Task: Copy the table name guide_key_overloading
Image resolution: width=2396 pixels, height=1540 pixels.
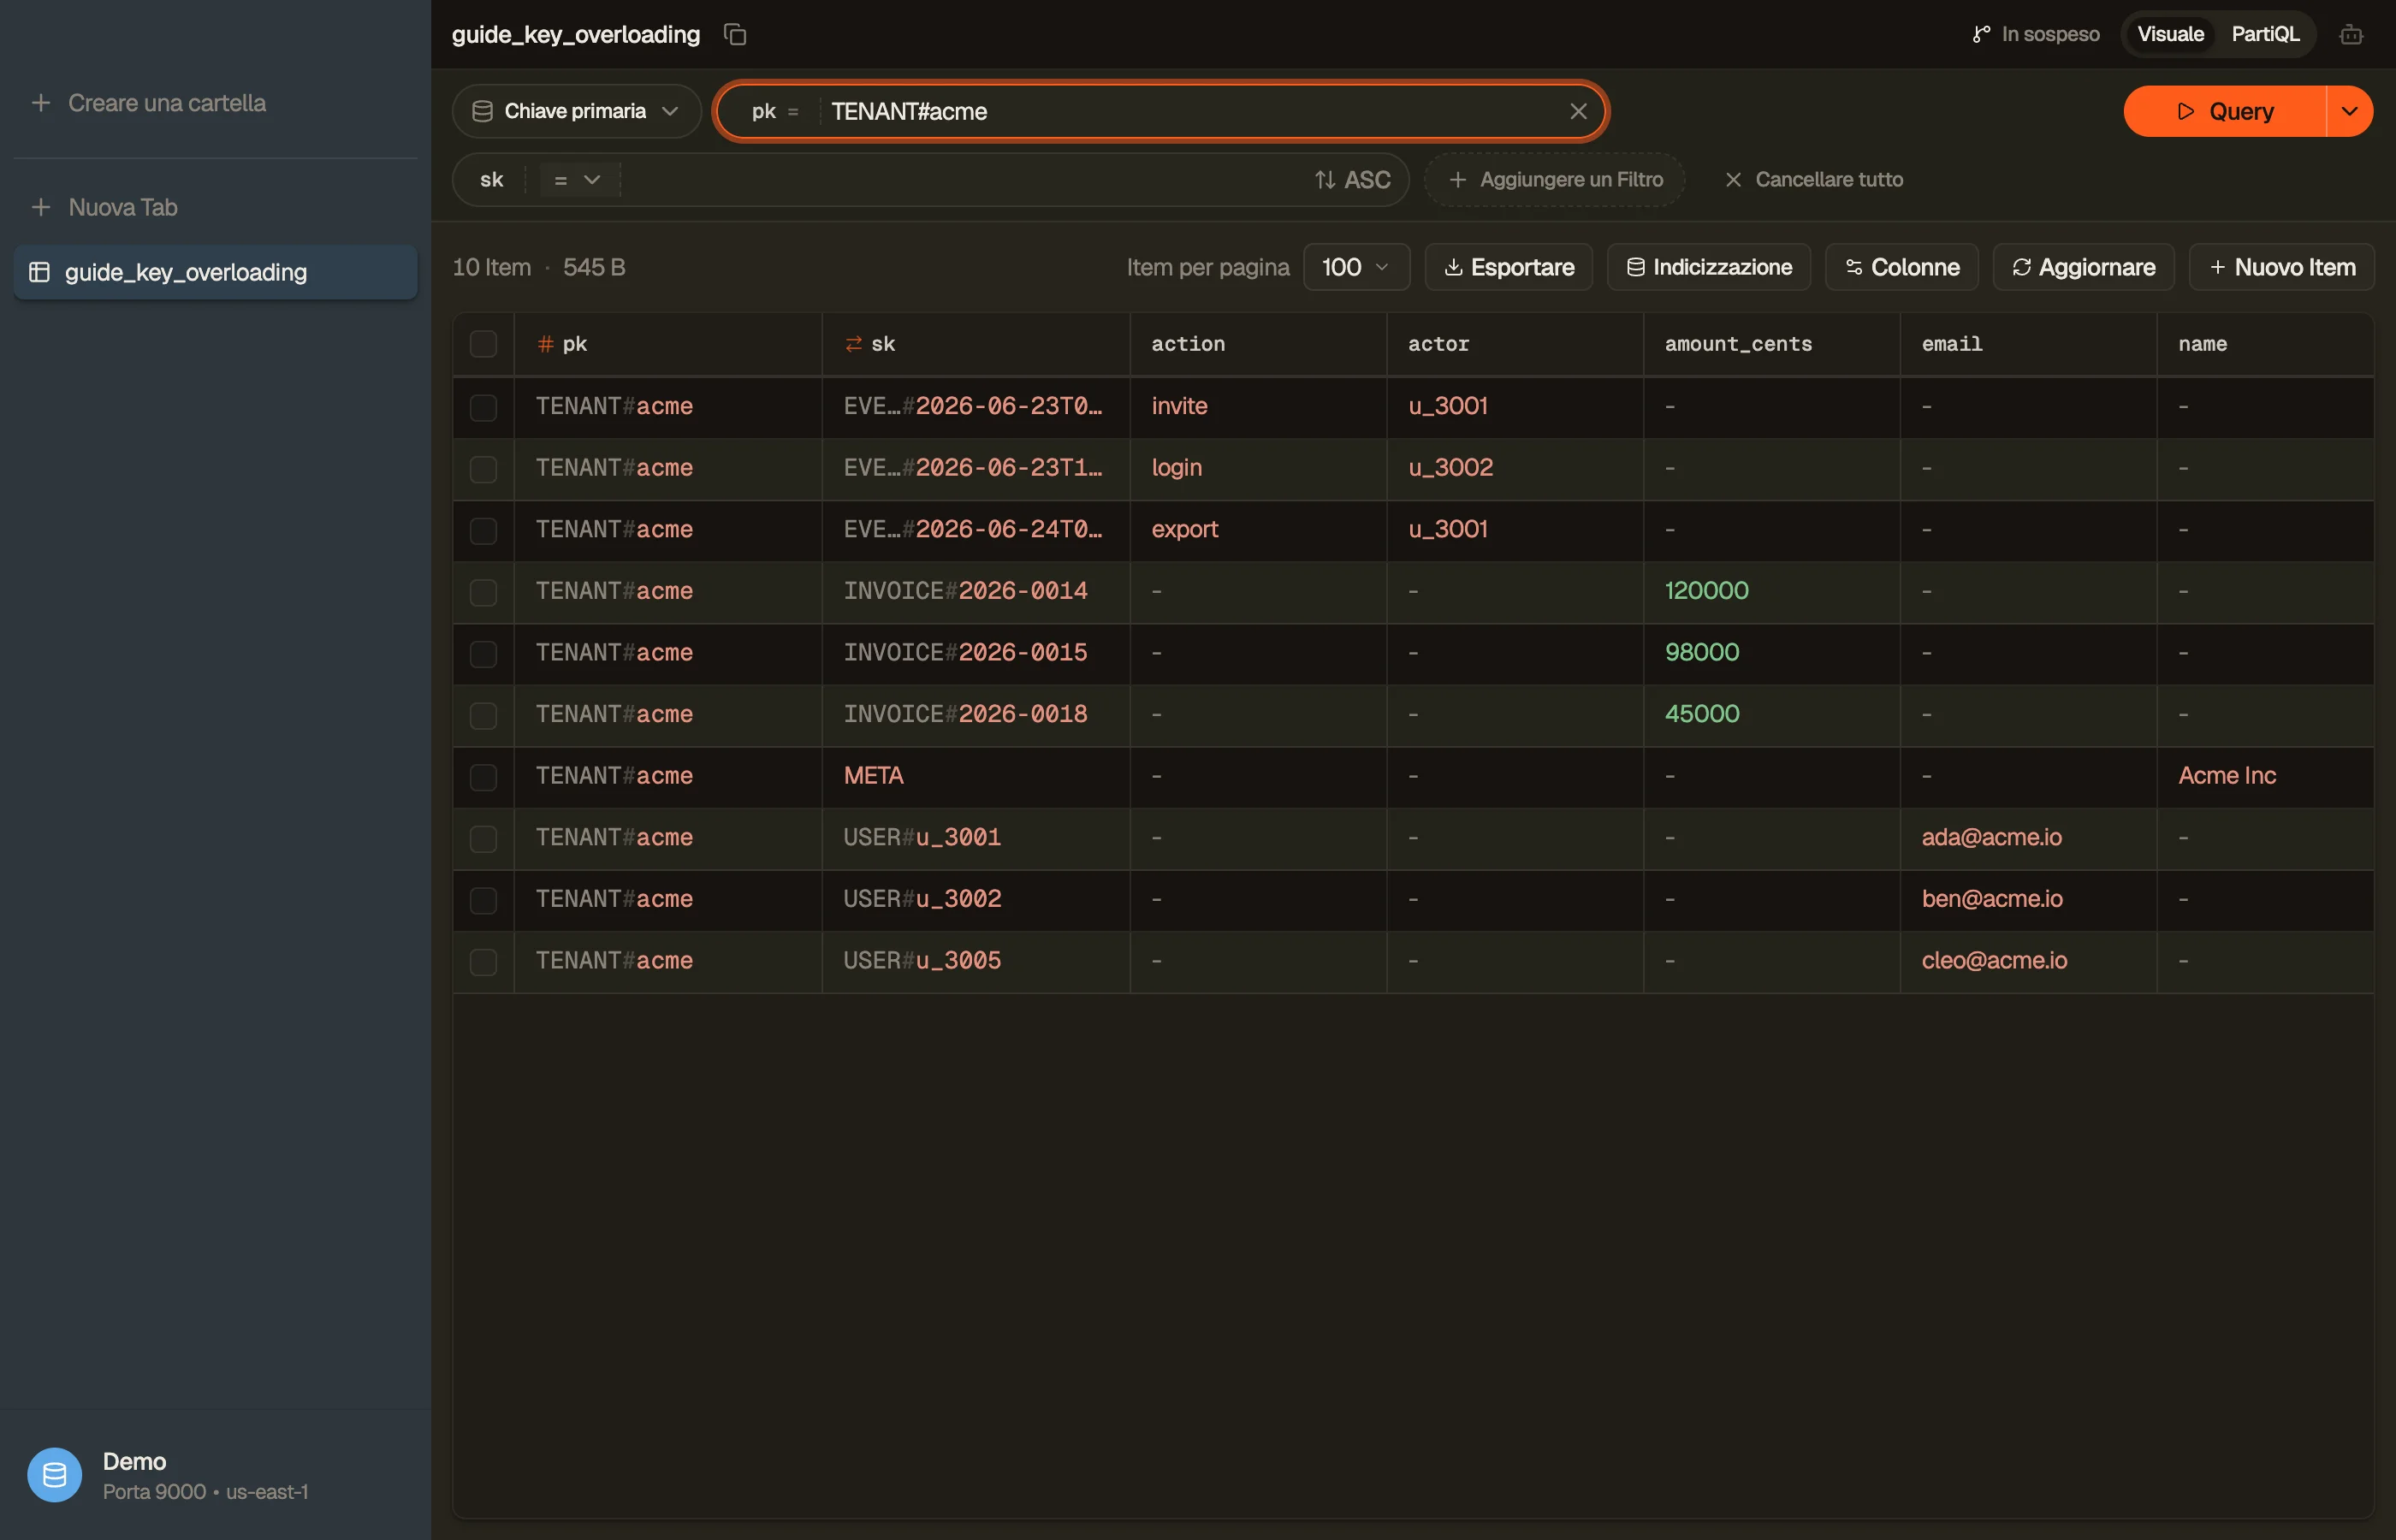Action: (x=735, y=35)
